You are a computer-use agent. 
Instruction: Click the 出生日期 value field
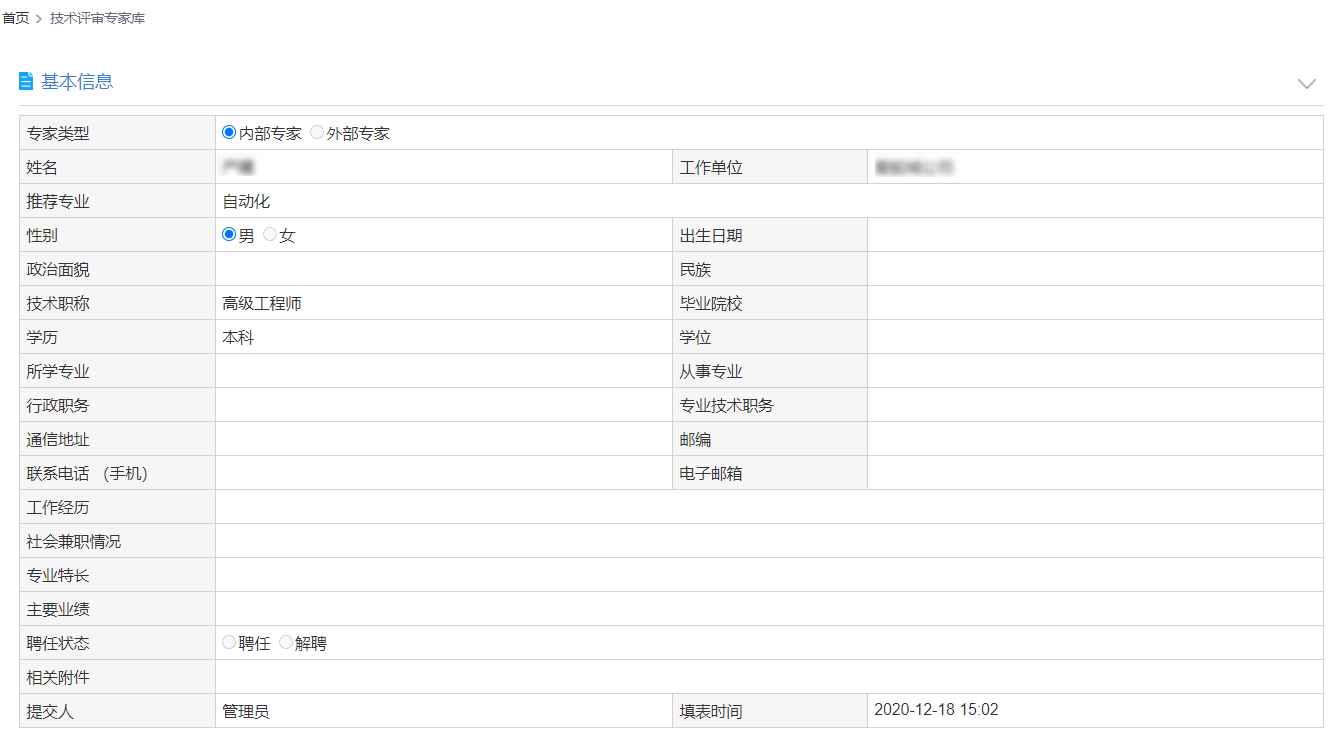coord(1095,235)
